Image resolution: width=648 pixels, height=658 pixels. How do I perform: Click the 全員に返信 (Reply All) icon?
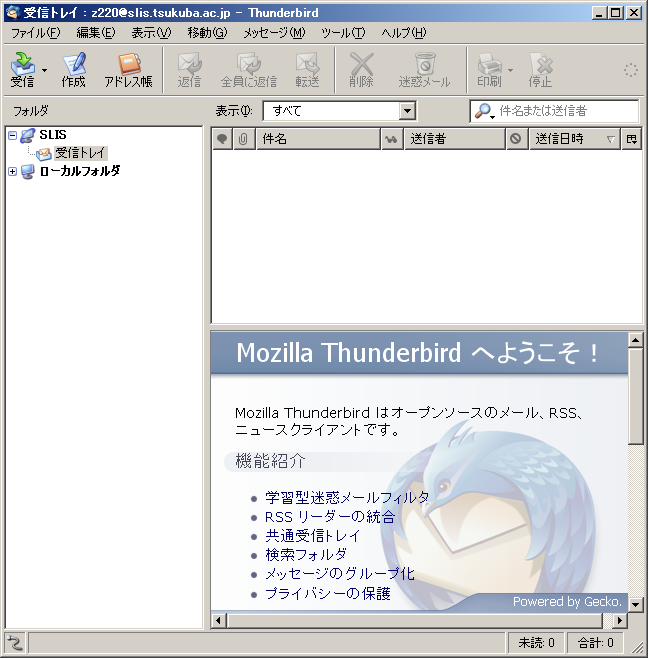[x=249, y=69]
